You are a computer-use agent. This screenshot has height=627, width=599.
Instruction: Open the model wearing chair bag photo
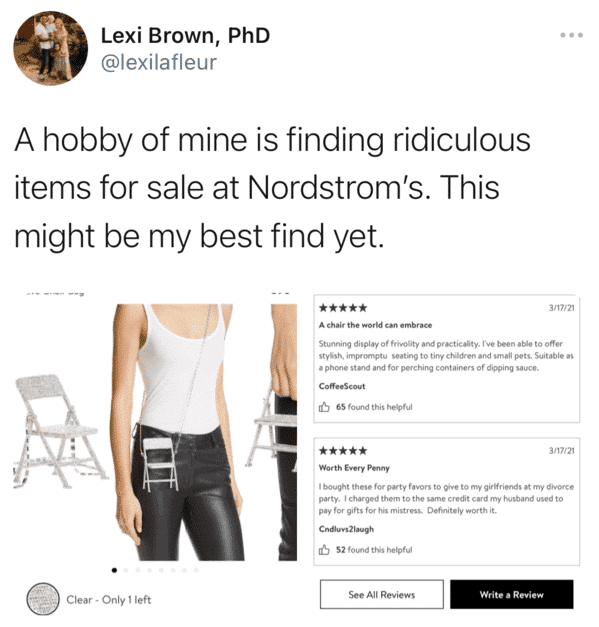pos(179,432)
